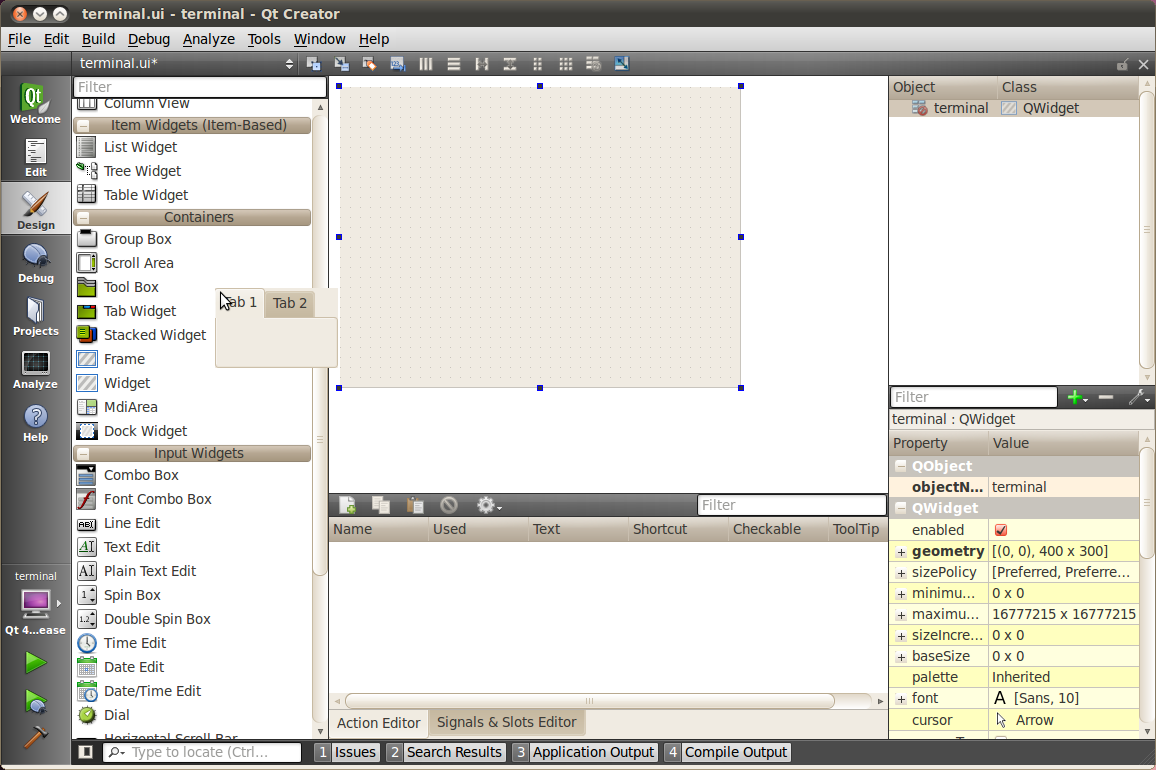Screen dimensions: 1156x770
Task: Toggle sidebar visibility icon in status bar
Action: tap(86, 752)
